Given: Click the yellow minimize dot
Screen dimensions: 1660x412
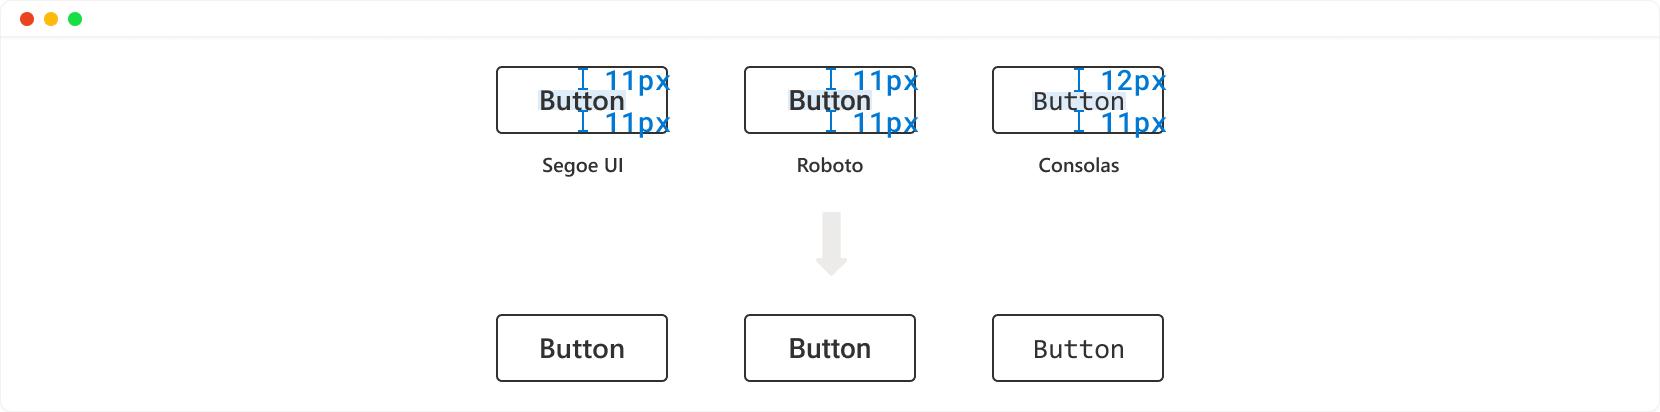Looking at the screenshot, I should 51,19.
